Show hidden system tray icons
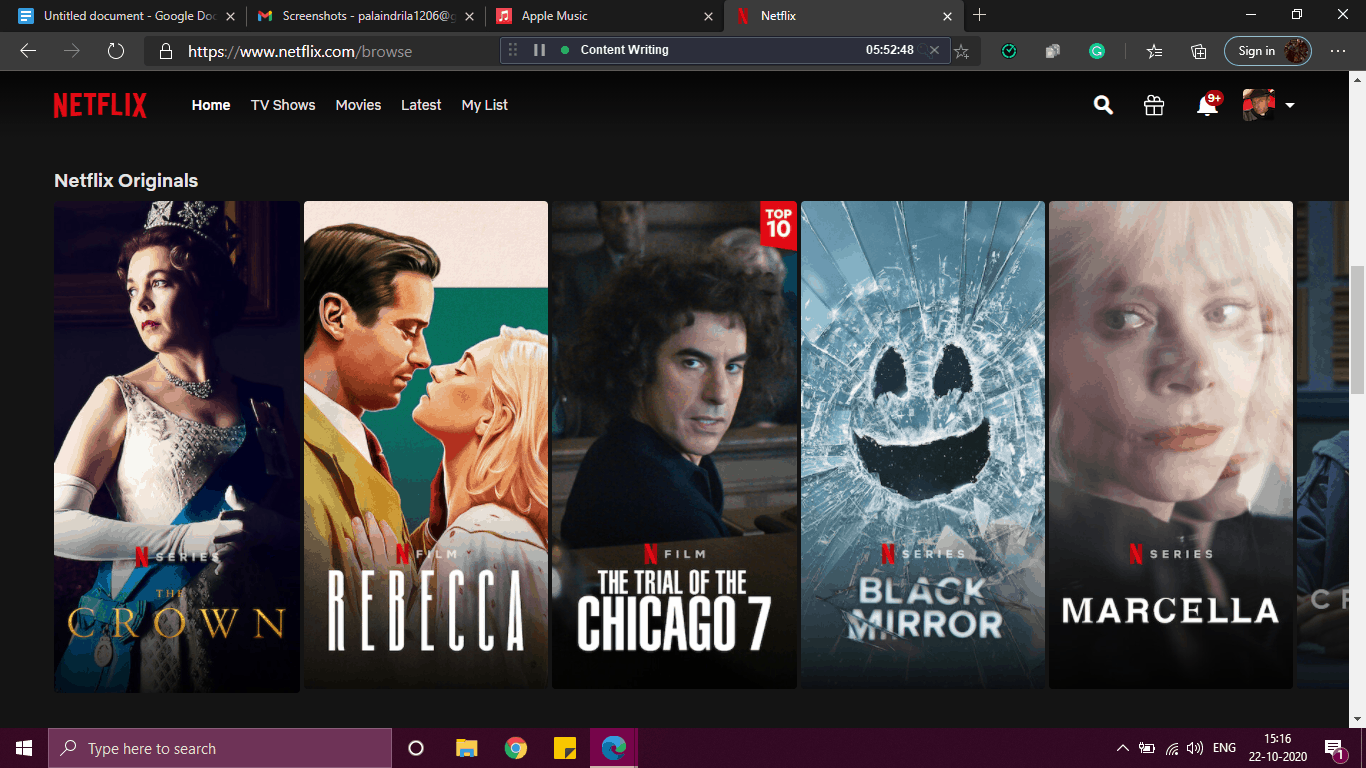 click(x=1123, y=748)
